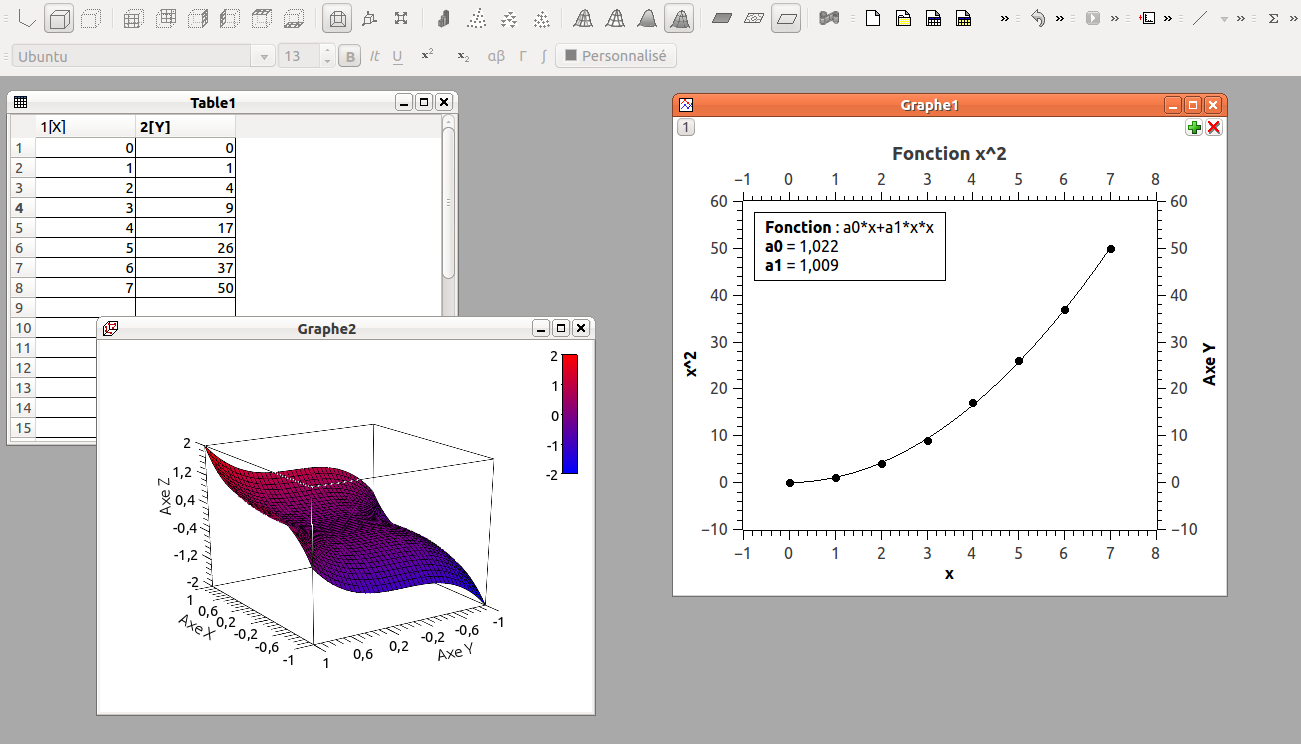Expand the overflow chevron after the sigma icon
1301x744 pixels.
point(1294,18)
